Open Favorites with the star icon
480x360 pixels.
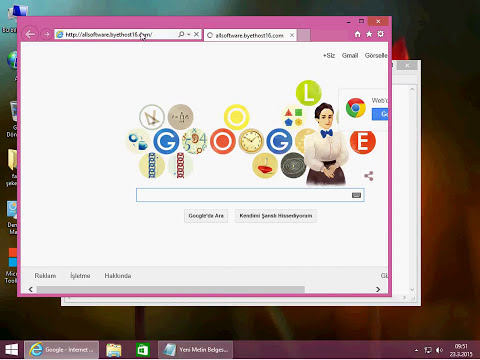(369, 34)
